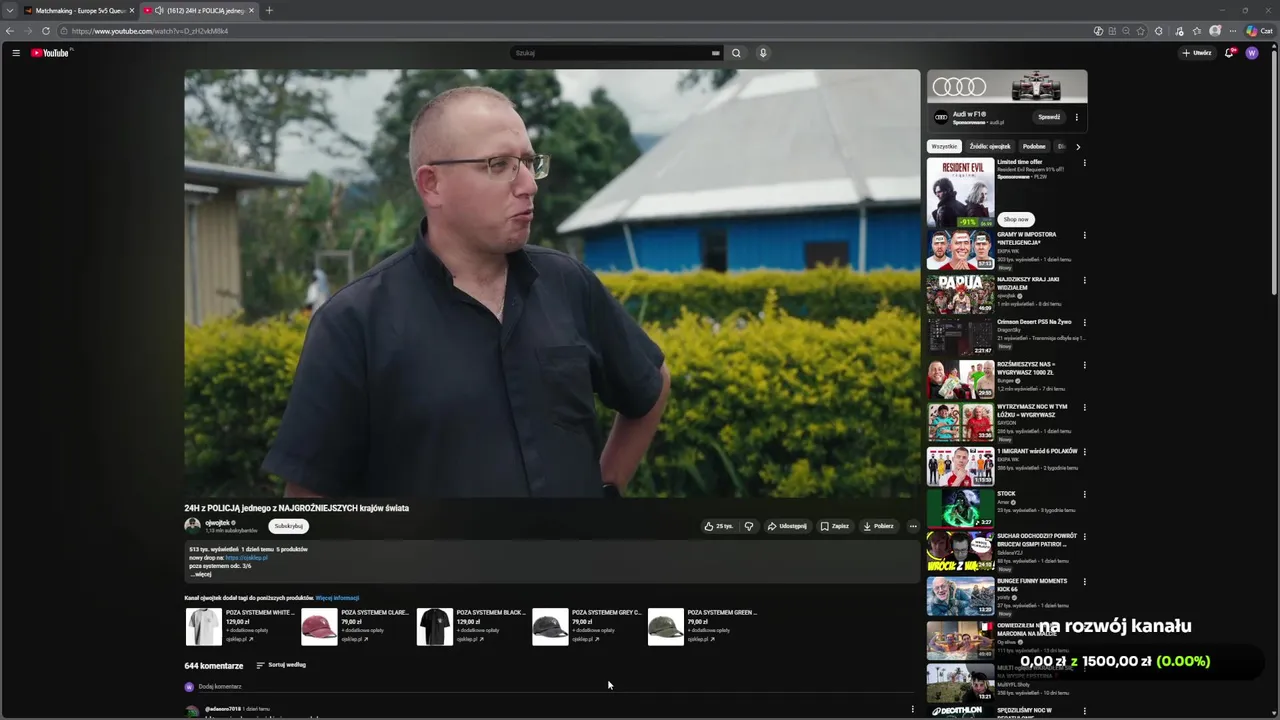
Task: Save video with Zapisz button
Action: (834, 526)
